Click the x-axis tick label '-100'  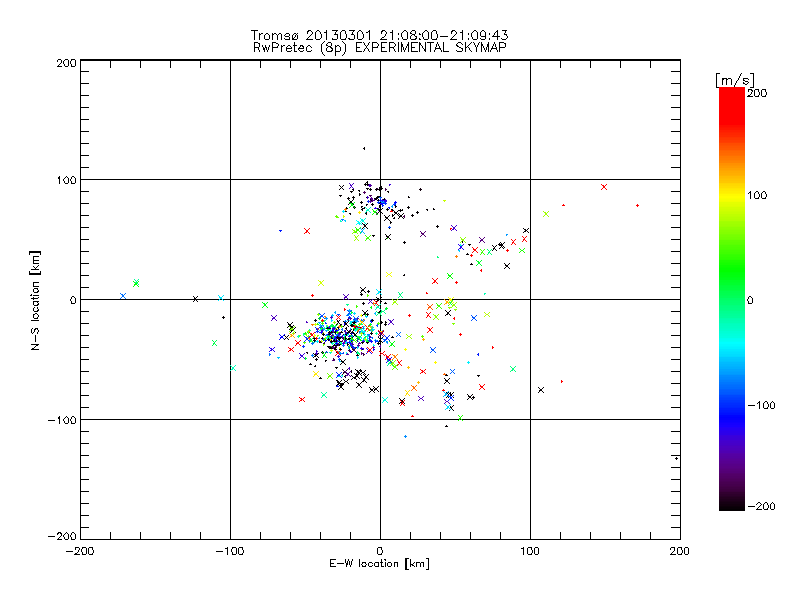click(230, 552)
